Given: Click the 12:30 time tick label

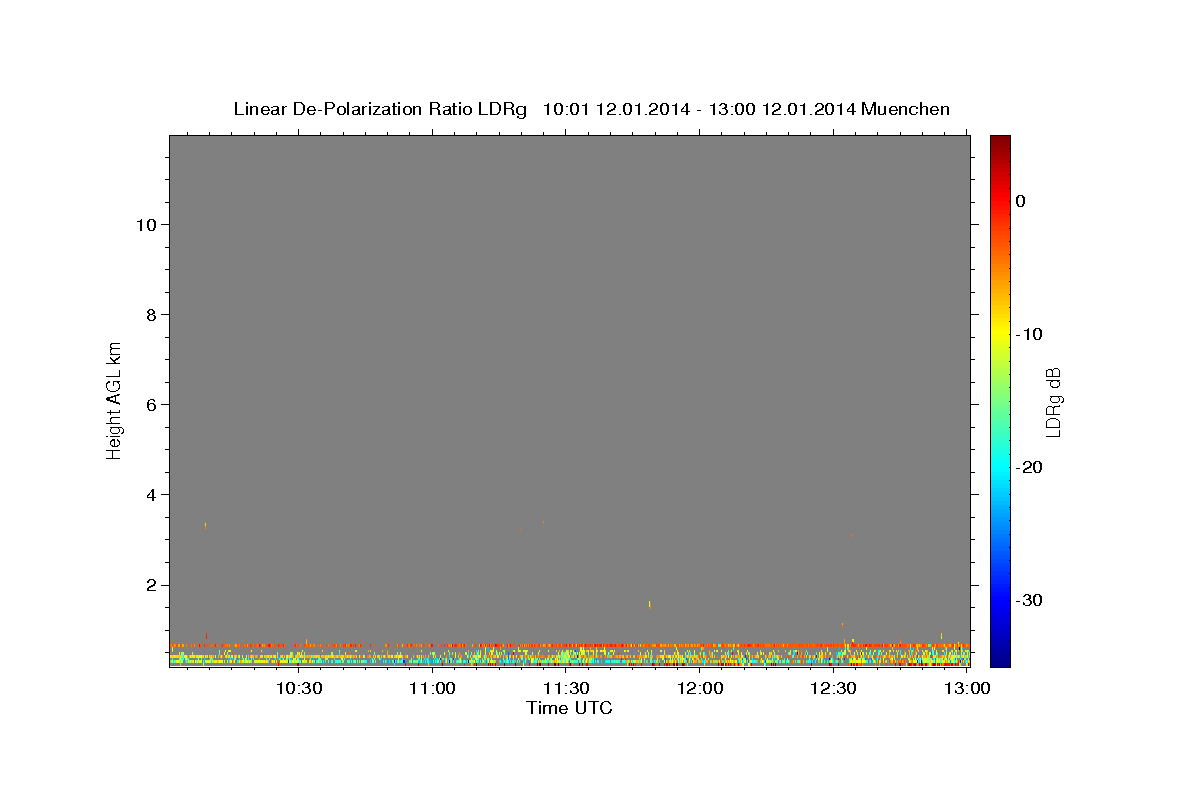Looking at the screenshot, I should 833,688.
